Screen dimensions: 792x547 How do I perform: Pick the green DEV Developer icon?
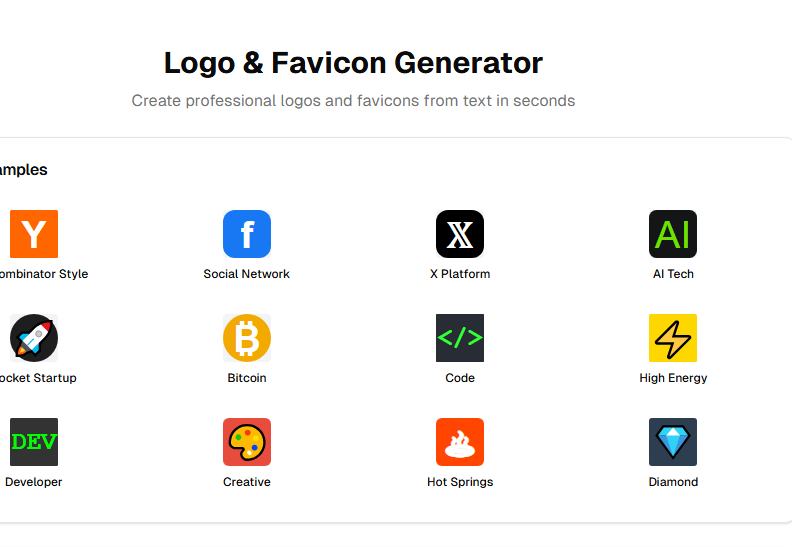pos(34,442)
